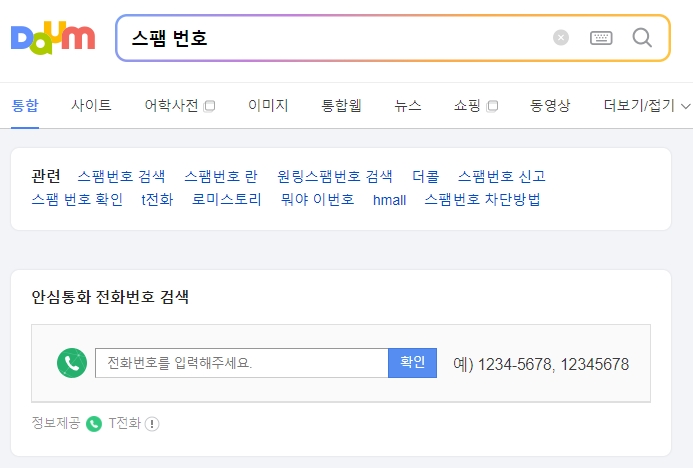Viewport: 693px width, 468px height.
Task: Open the T전화 provider link
Action: click(x=125, y=423)
